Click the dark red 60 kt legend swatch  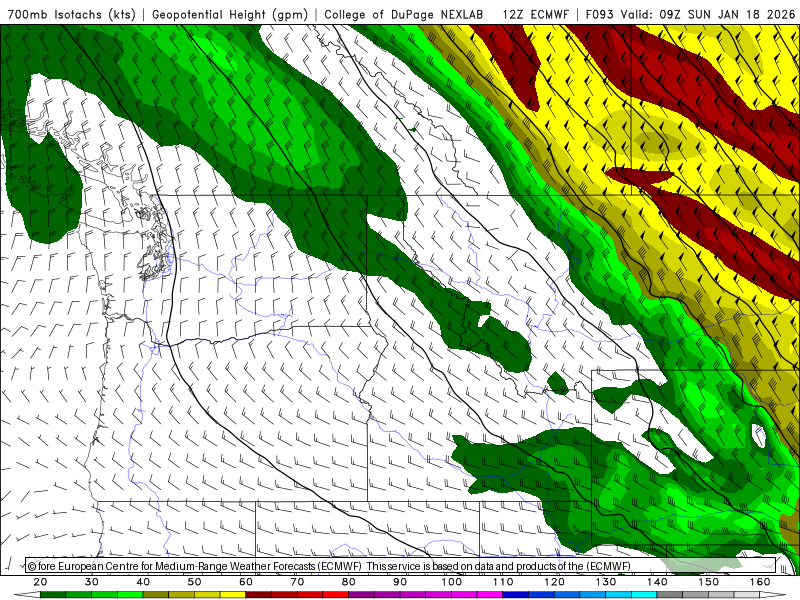point(259,595)
